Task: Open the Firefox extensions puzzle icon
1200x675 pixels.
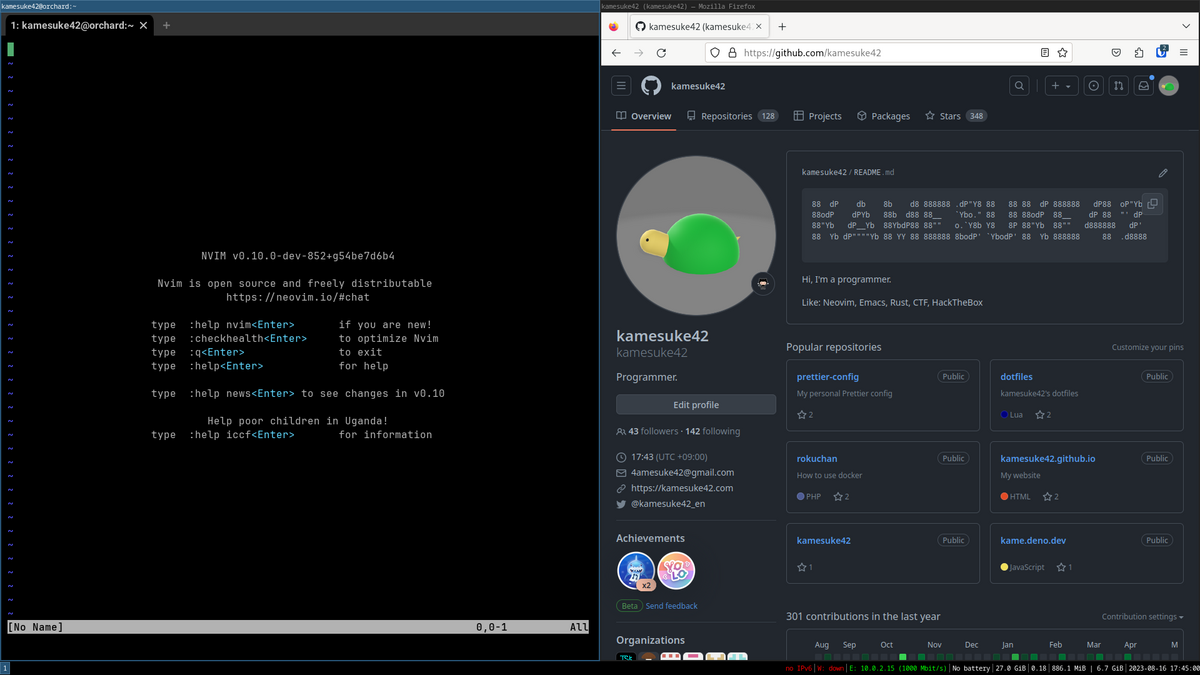Action: tap(1139, 52)
